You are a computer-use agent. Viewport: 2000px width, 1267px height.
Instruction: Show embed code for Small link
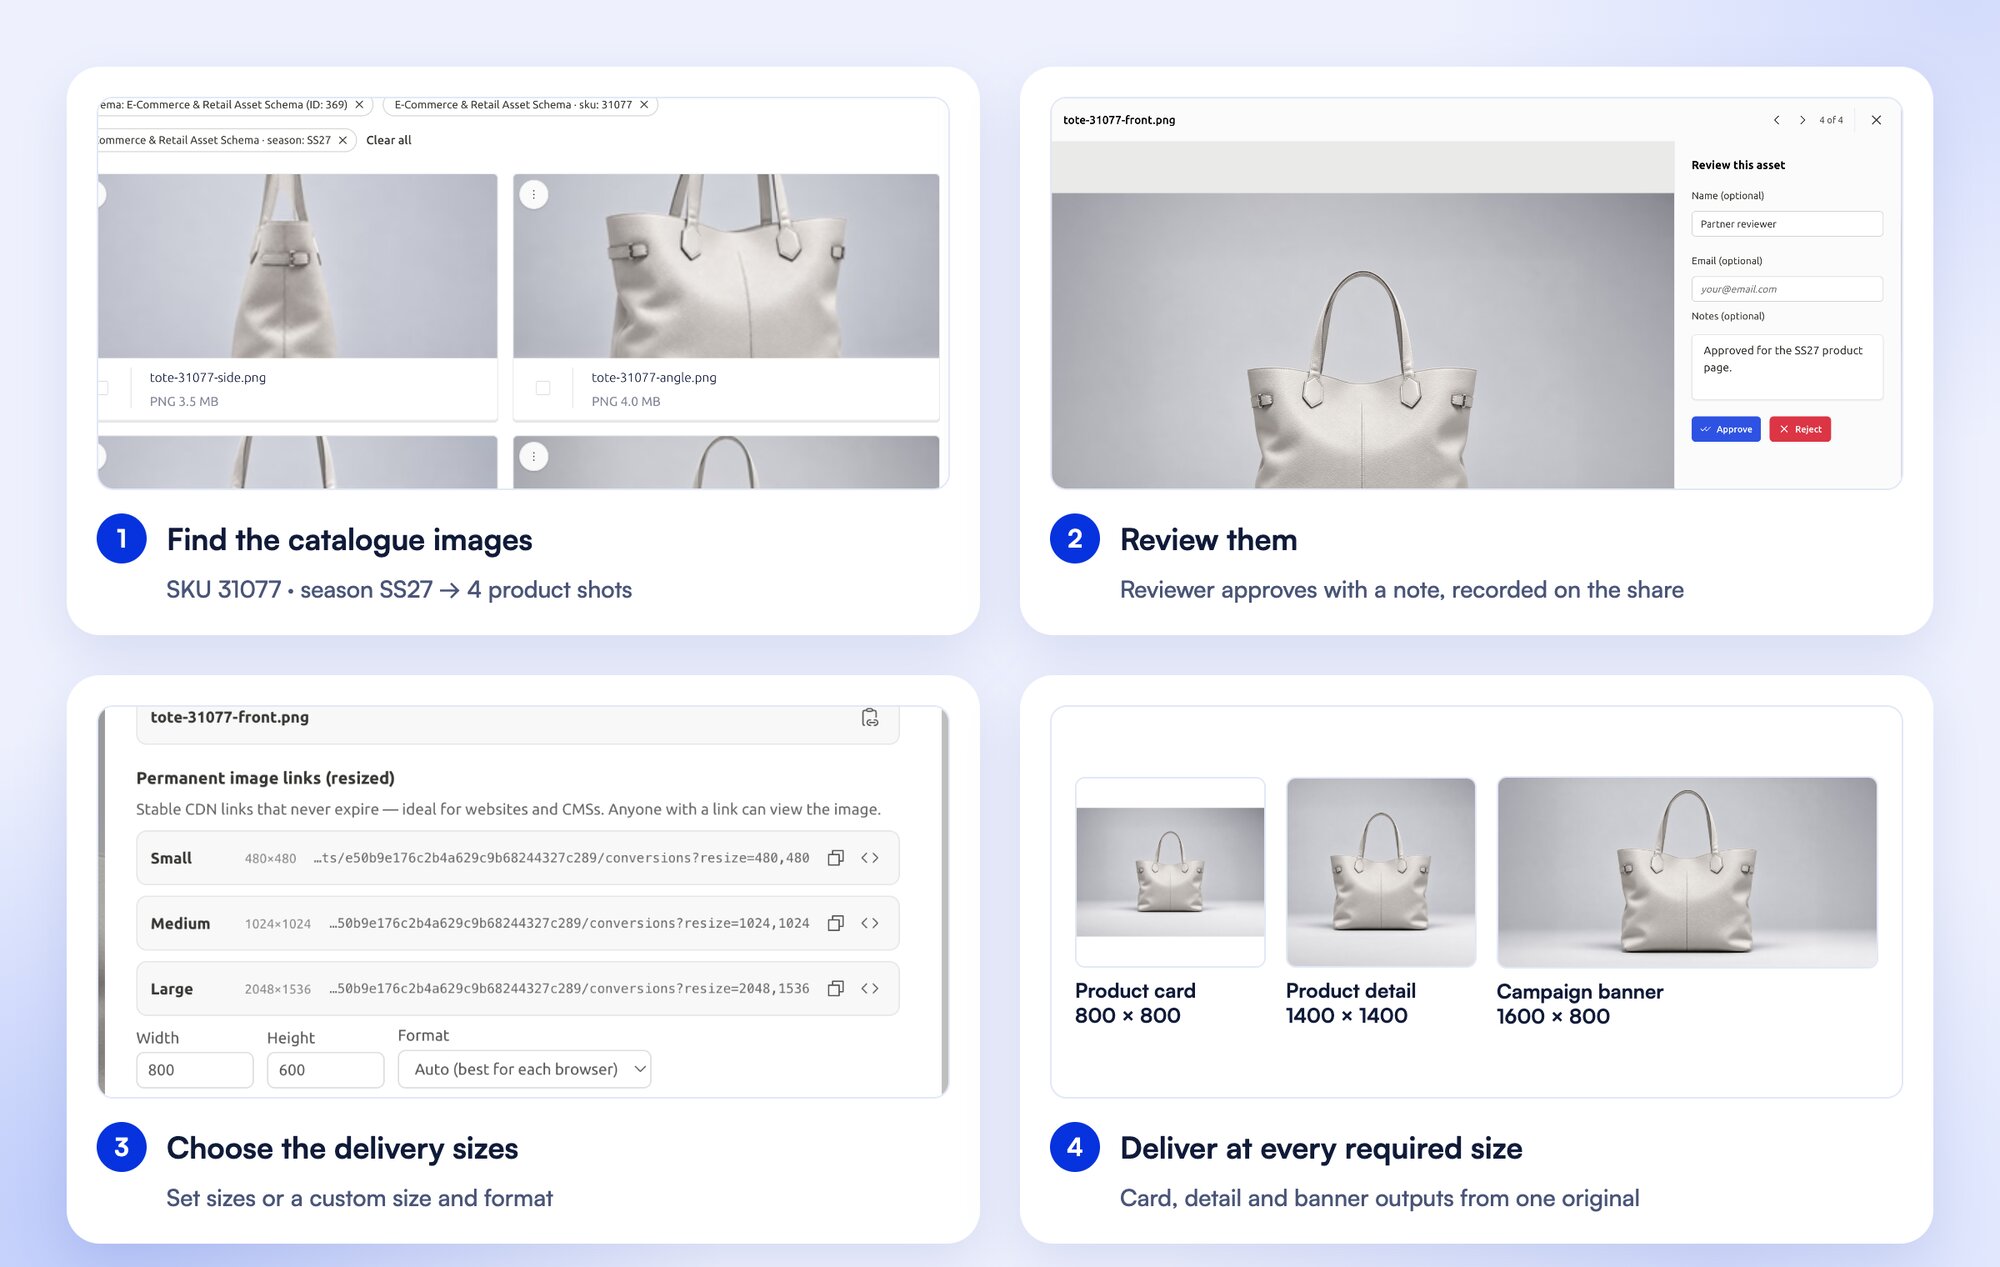pos(870,858)
